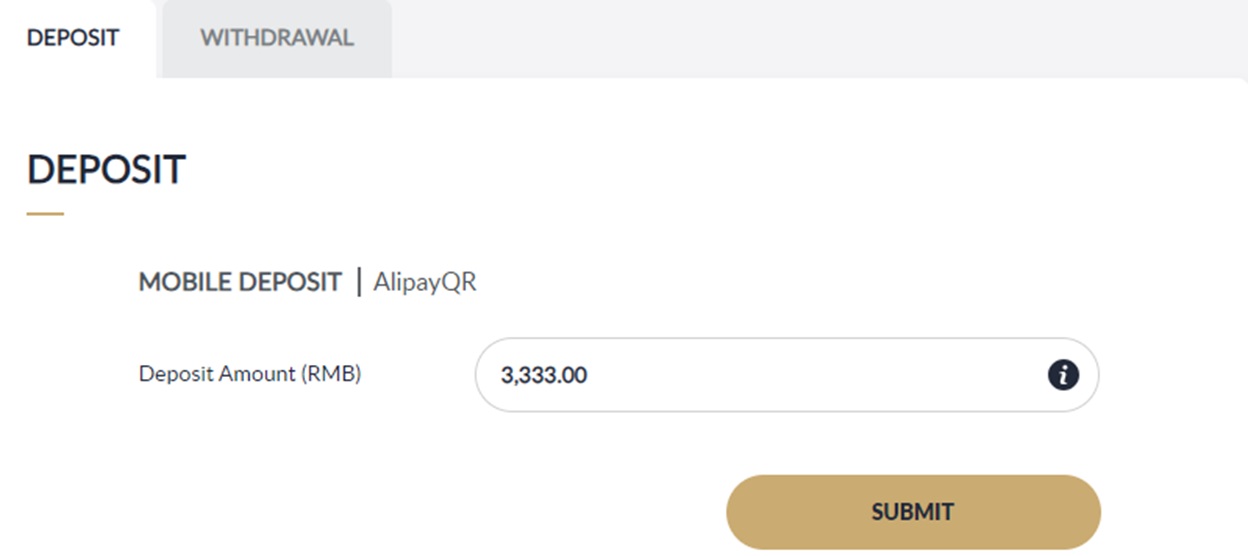The height and width of the screenshot is (556, 1248).
Task: Click the empty tab bar right of WITHDRAWAL
Action: click(x=800, y=38)
